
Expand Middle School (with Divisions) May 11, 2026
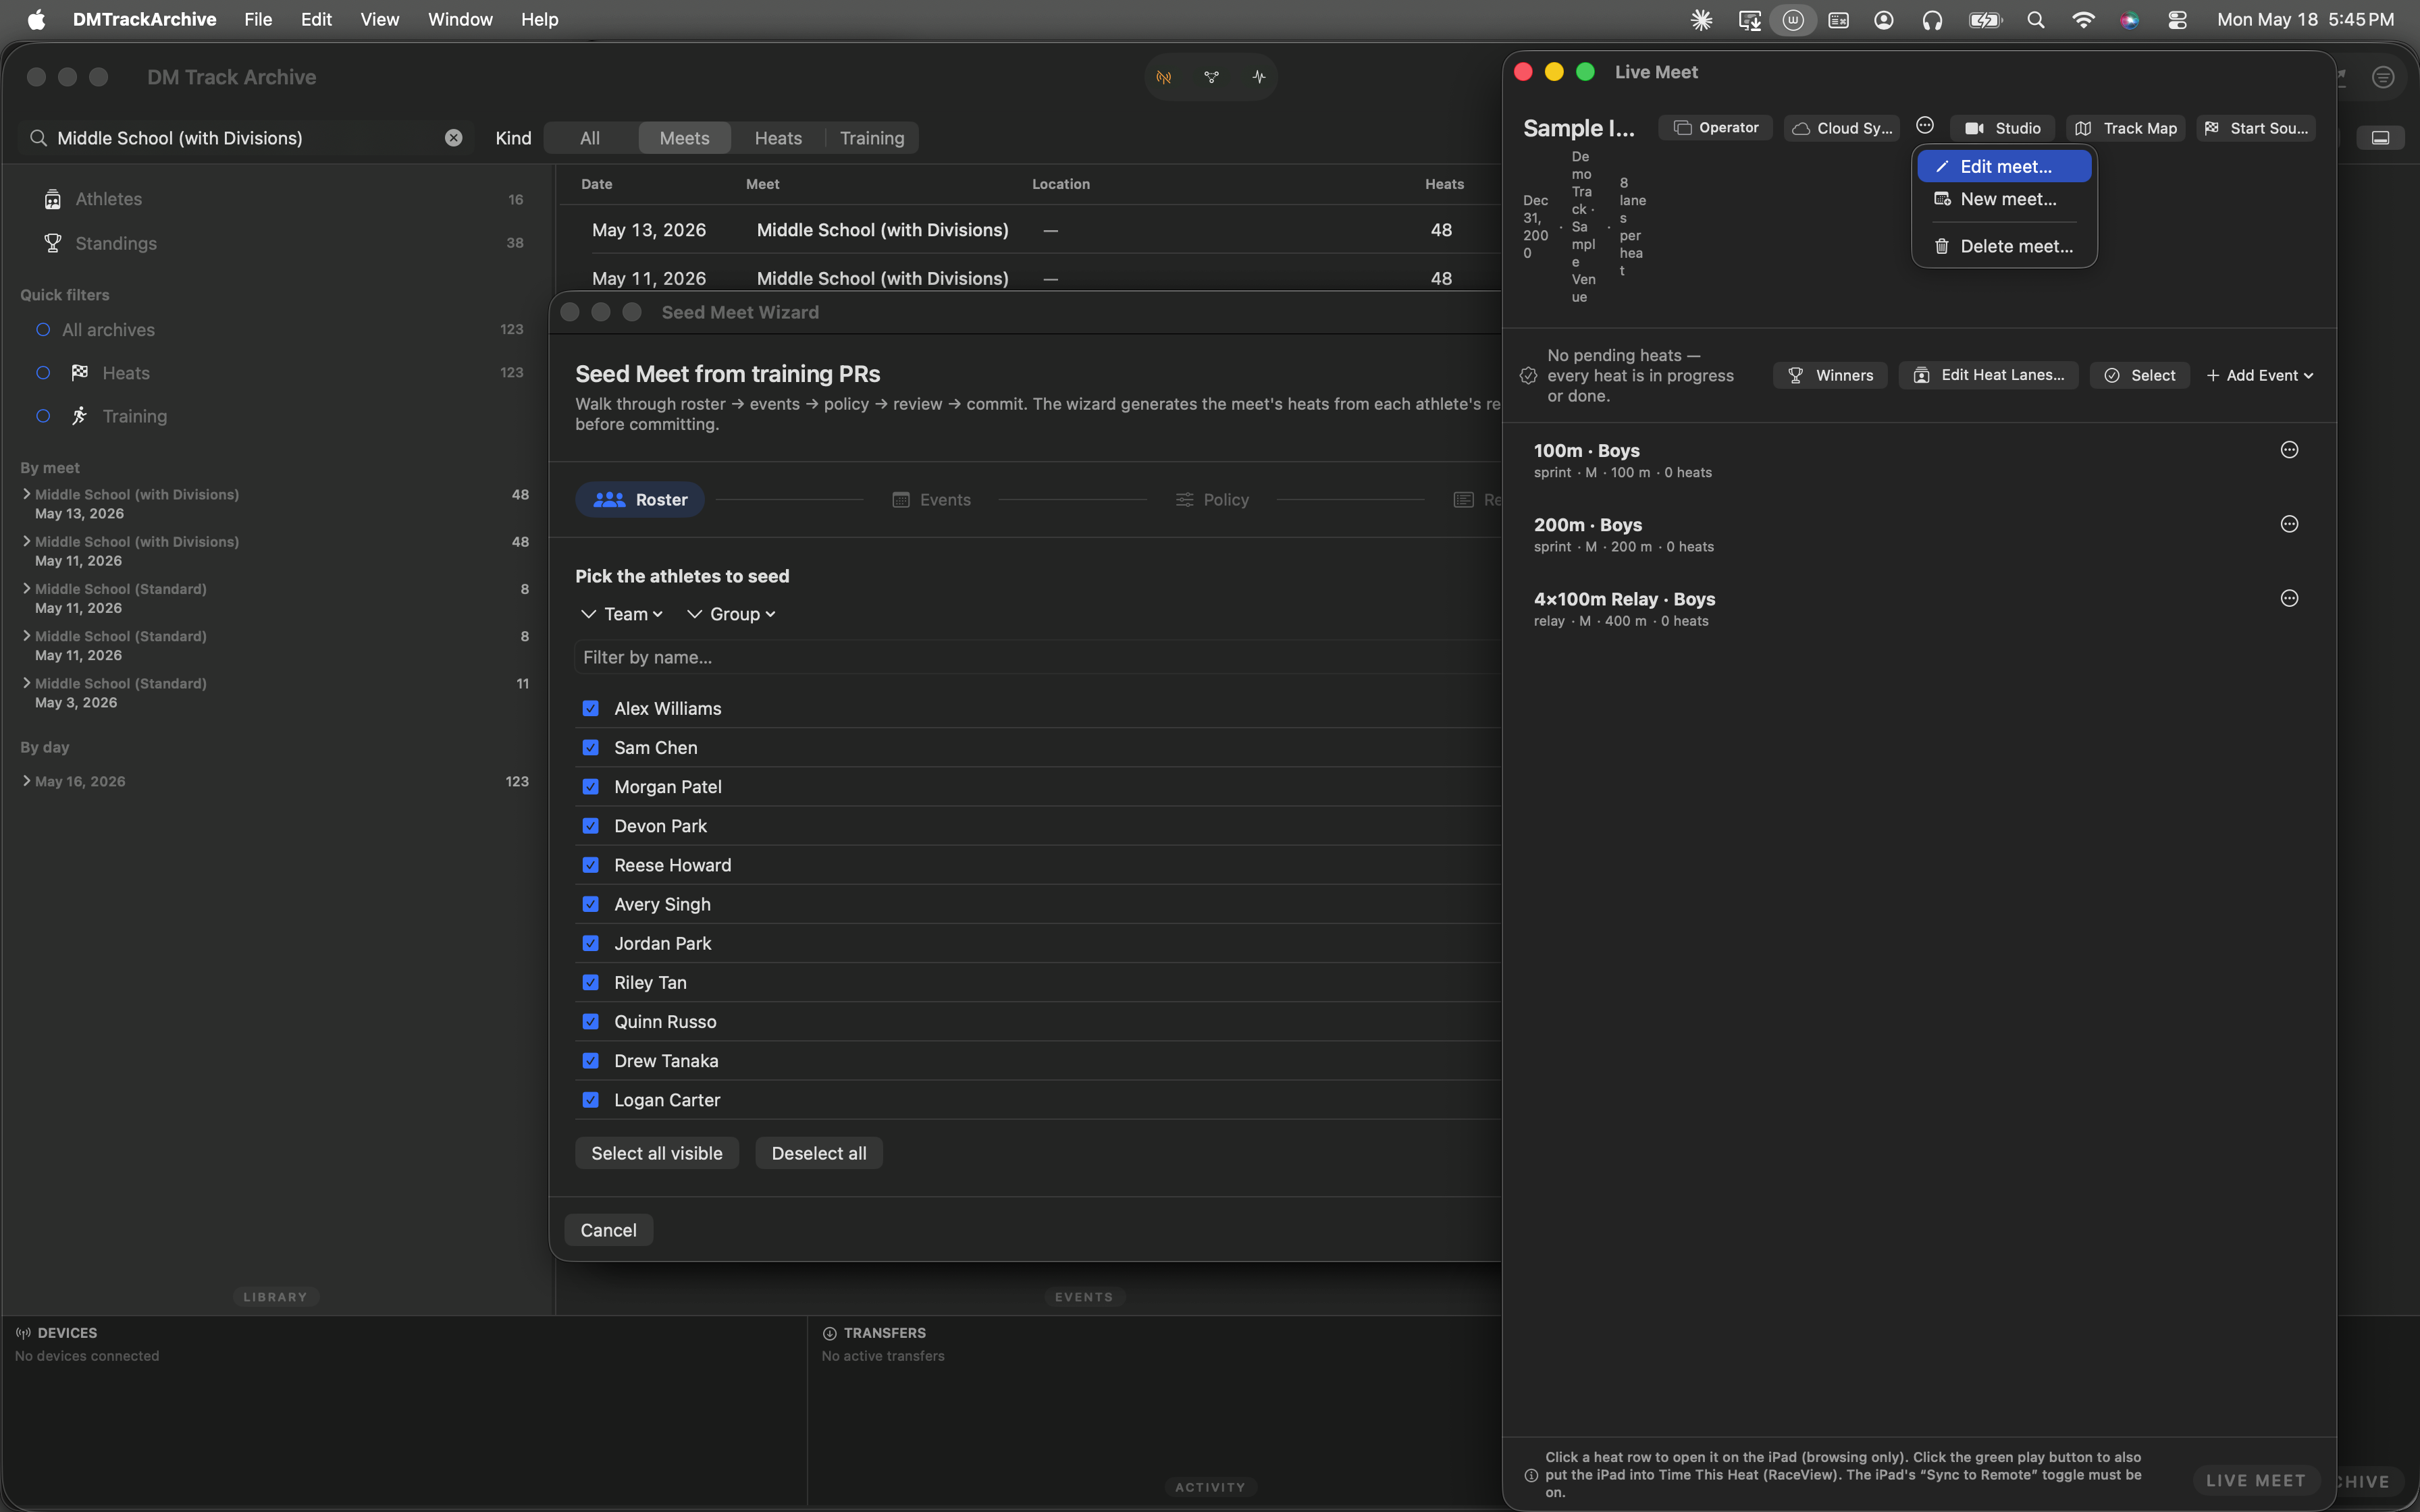pos(26,541)
